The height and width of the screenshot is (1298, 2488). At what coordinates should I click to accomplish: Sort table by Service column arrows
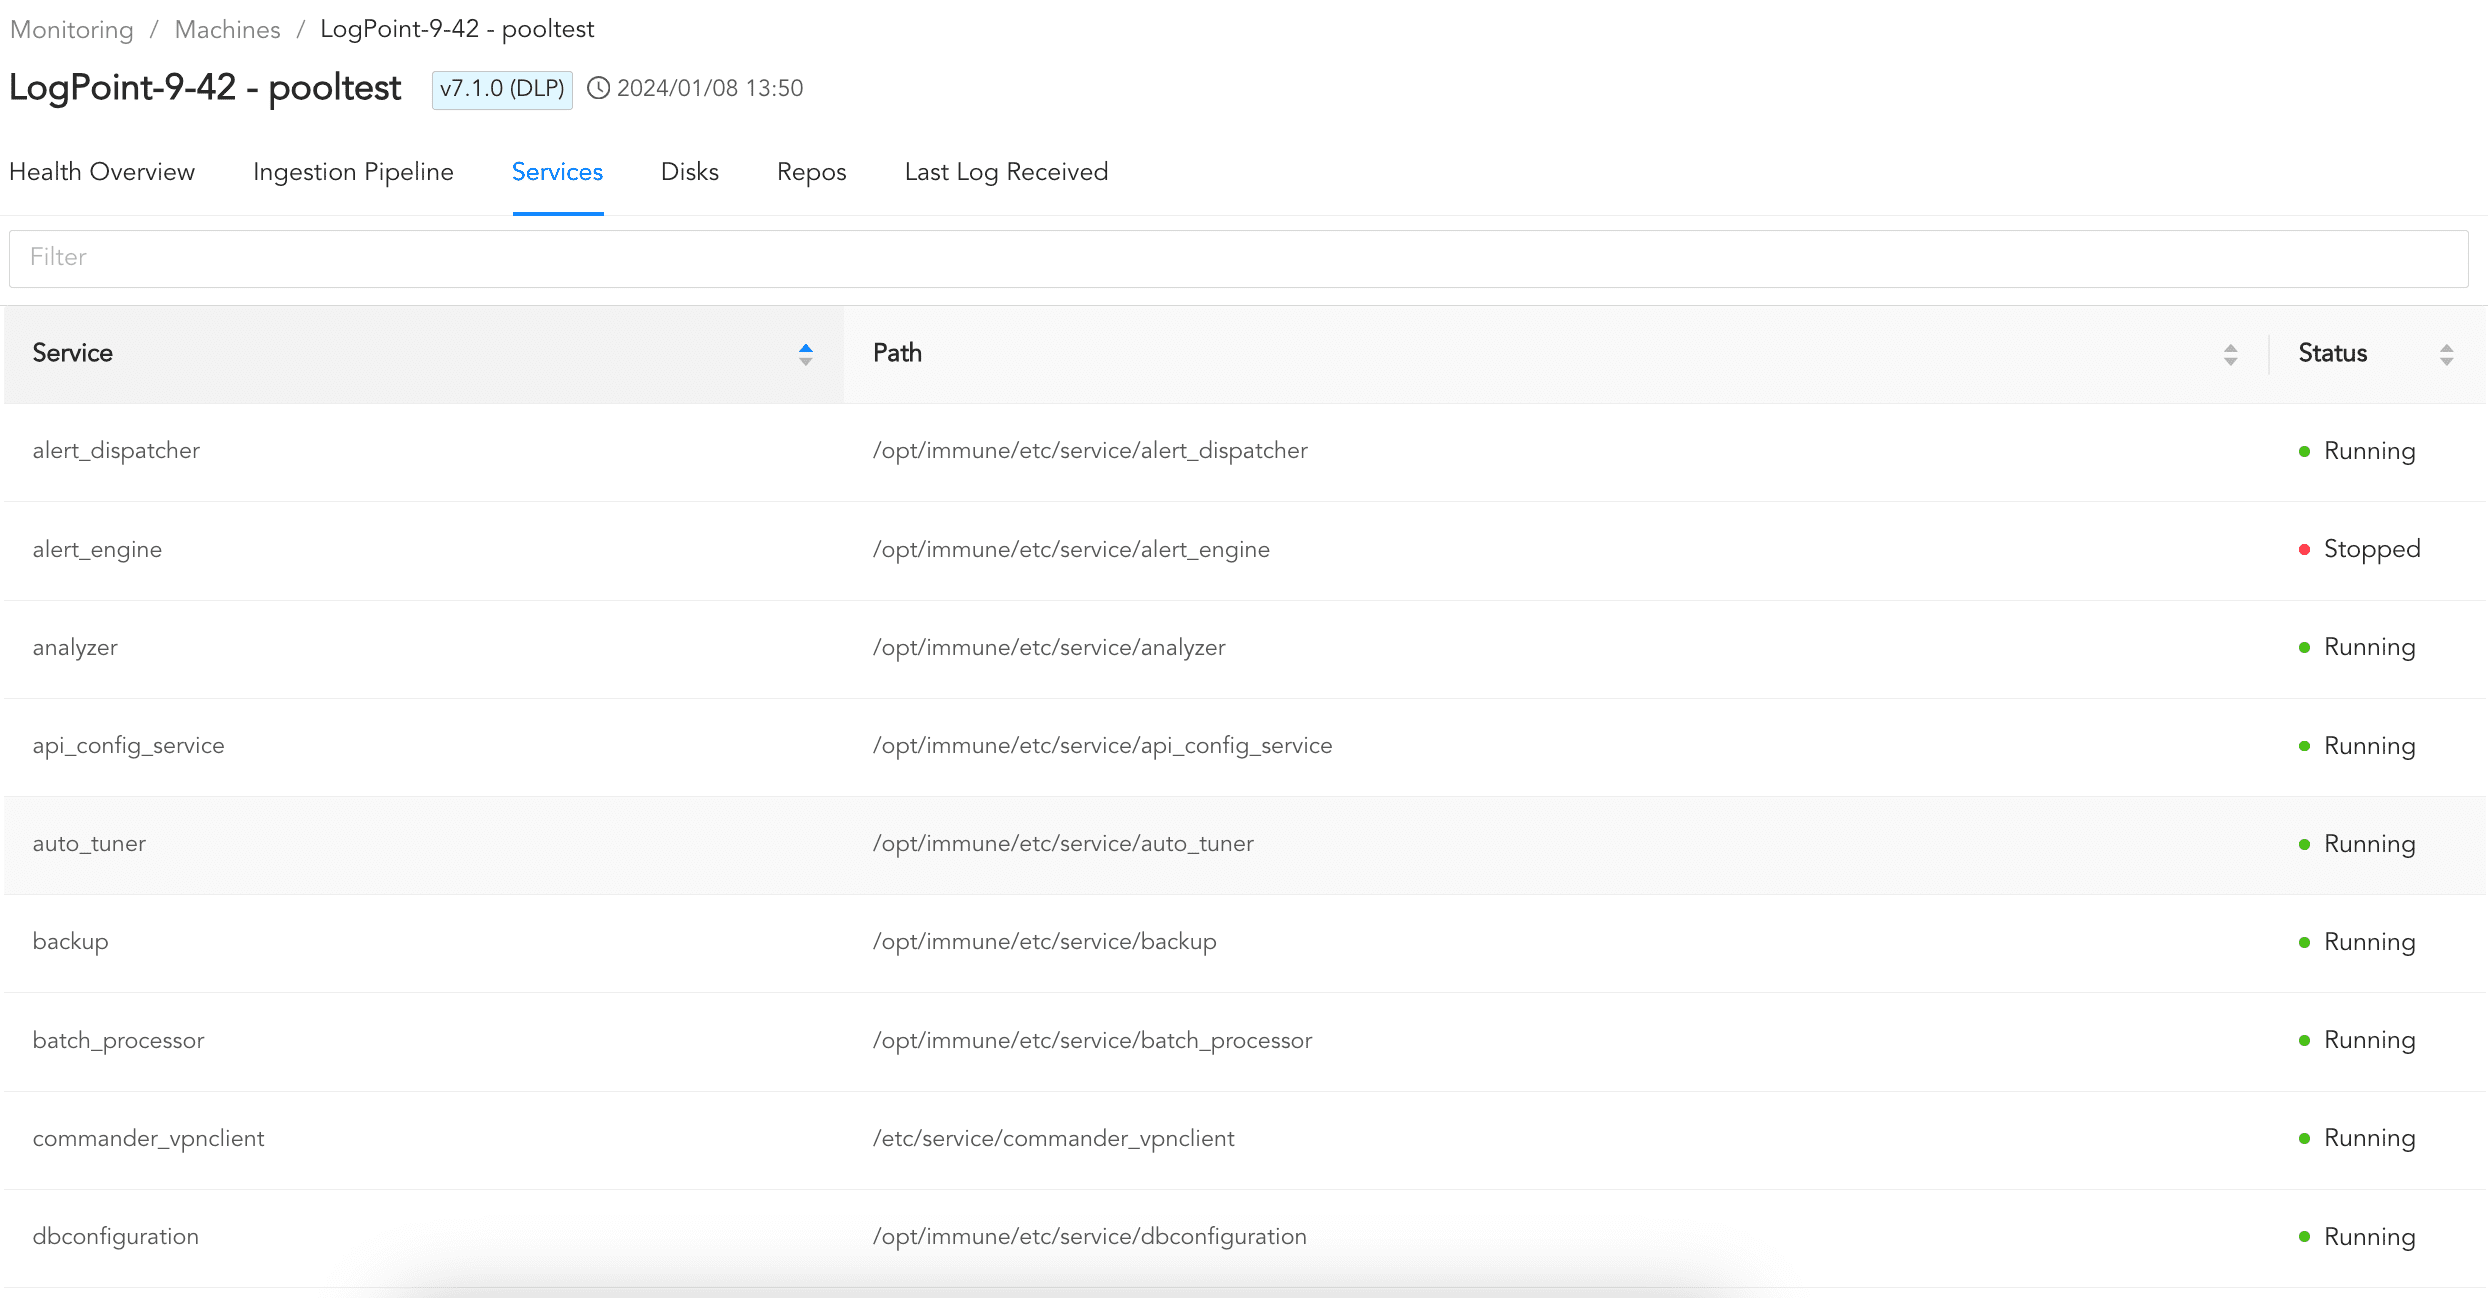(805, 354)
